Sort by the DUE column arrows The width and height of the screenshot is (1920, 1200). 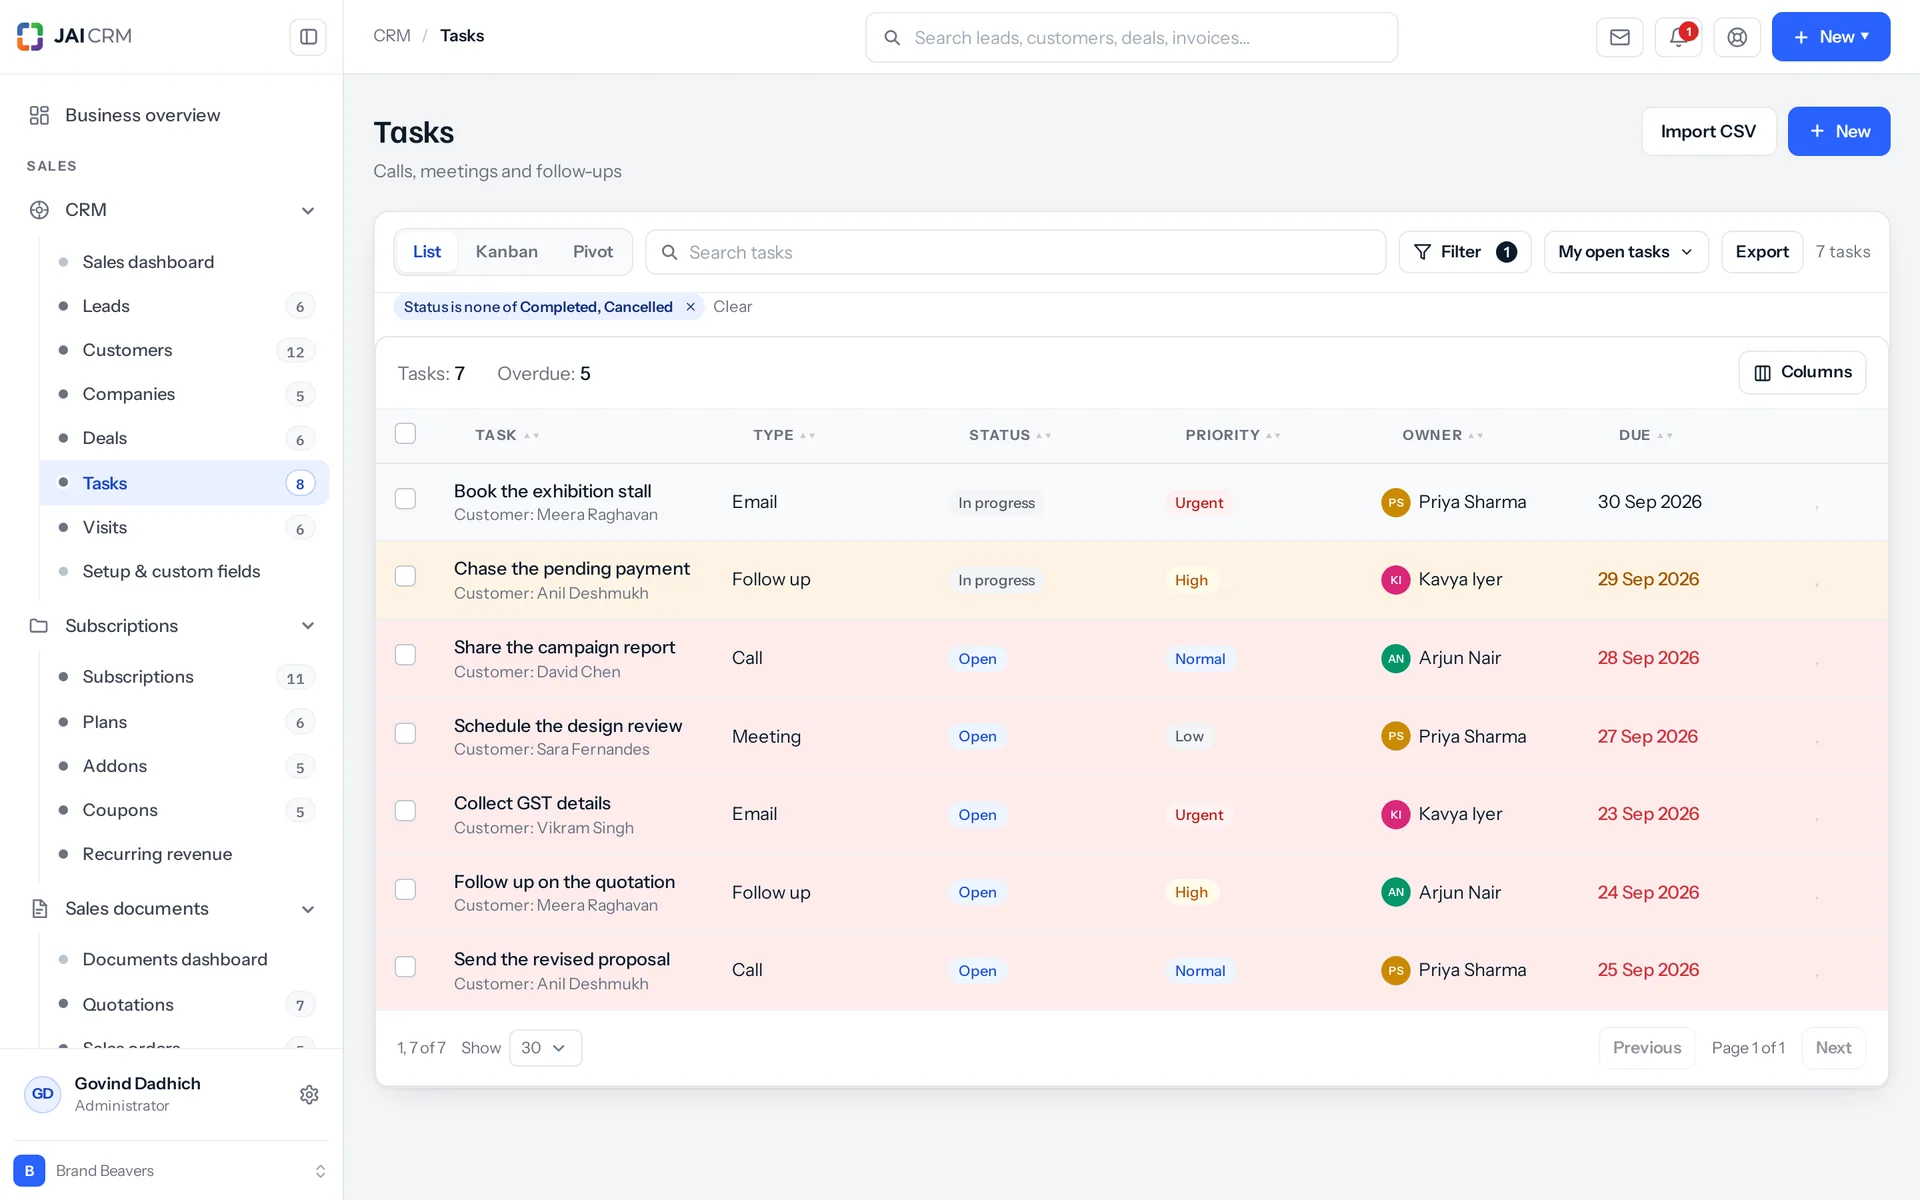click(1665, 436)
